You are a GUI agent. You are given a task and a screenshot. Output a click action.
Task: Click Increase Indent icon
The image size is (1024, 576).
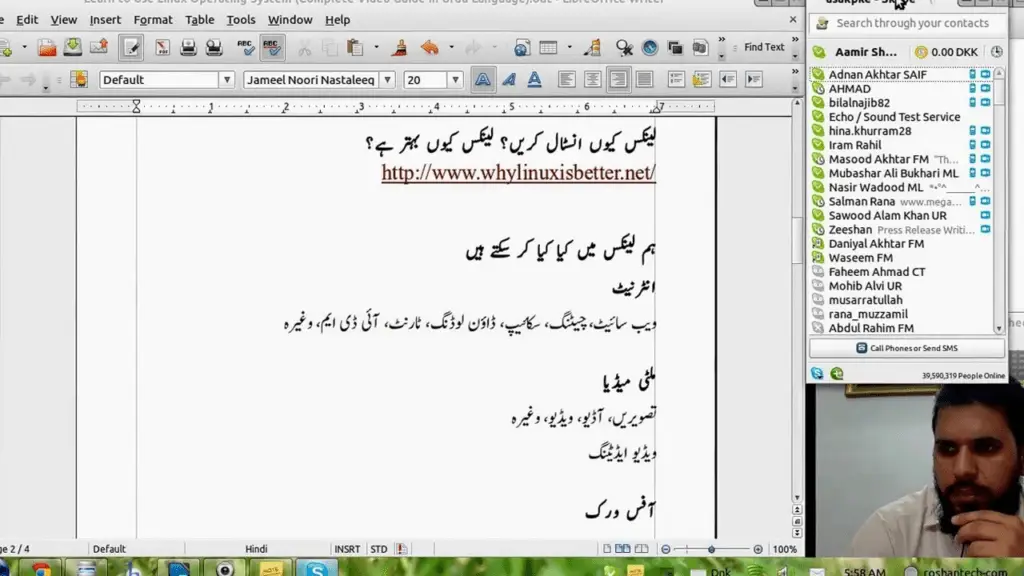click(754, 80)
